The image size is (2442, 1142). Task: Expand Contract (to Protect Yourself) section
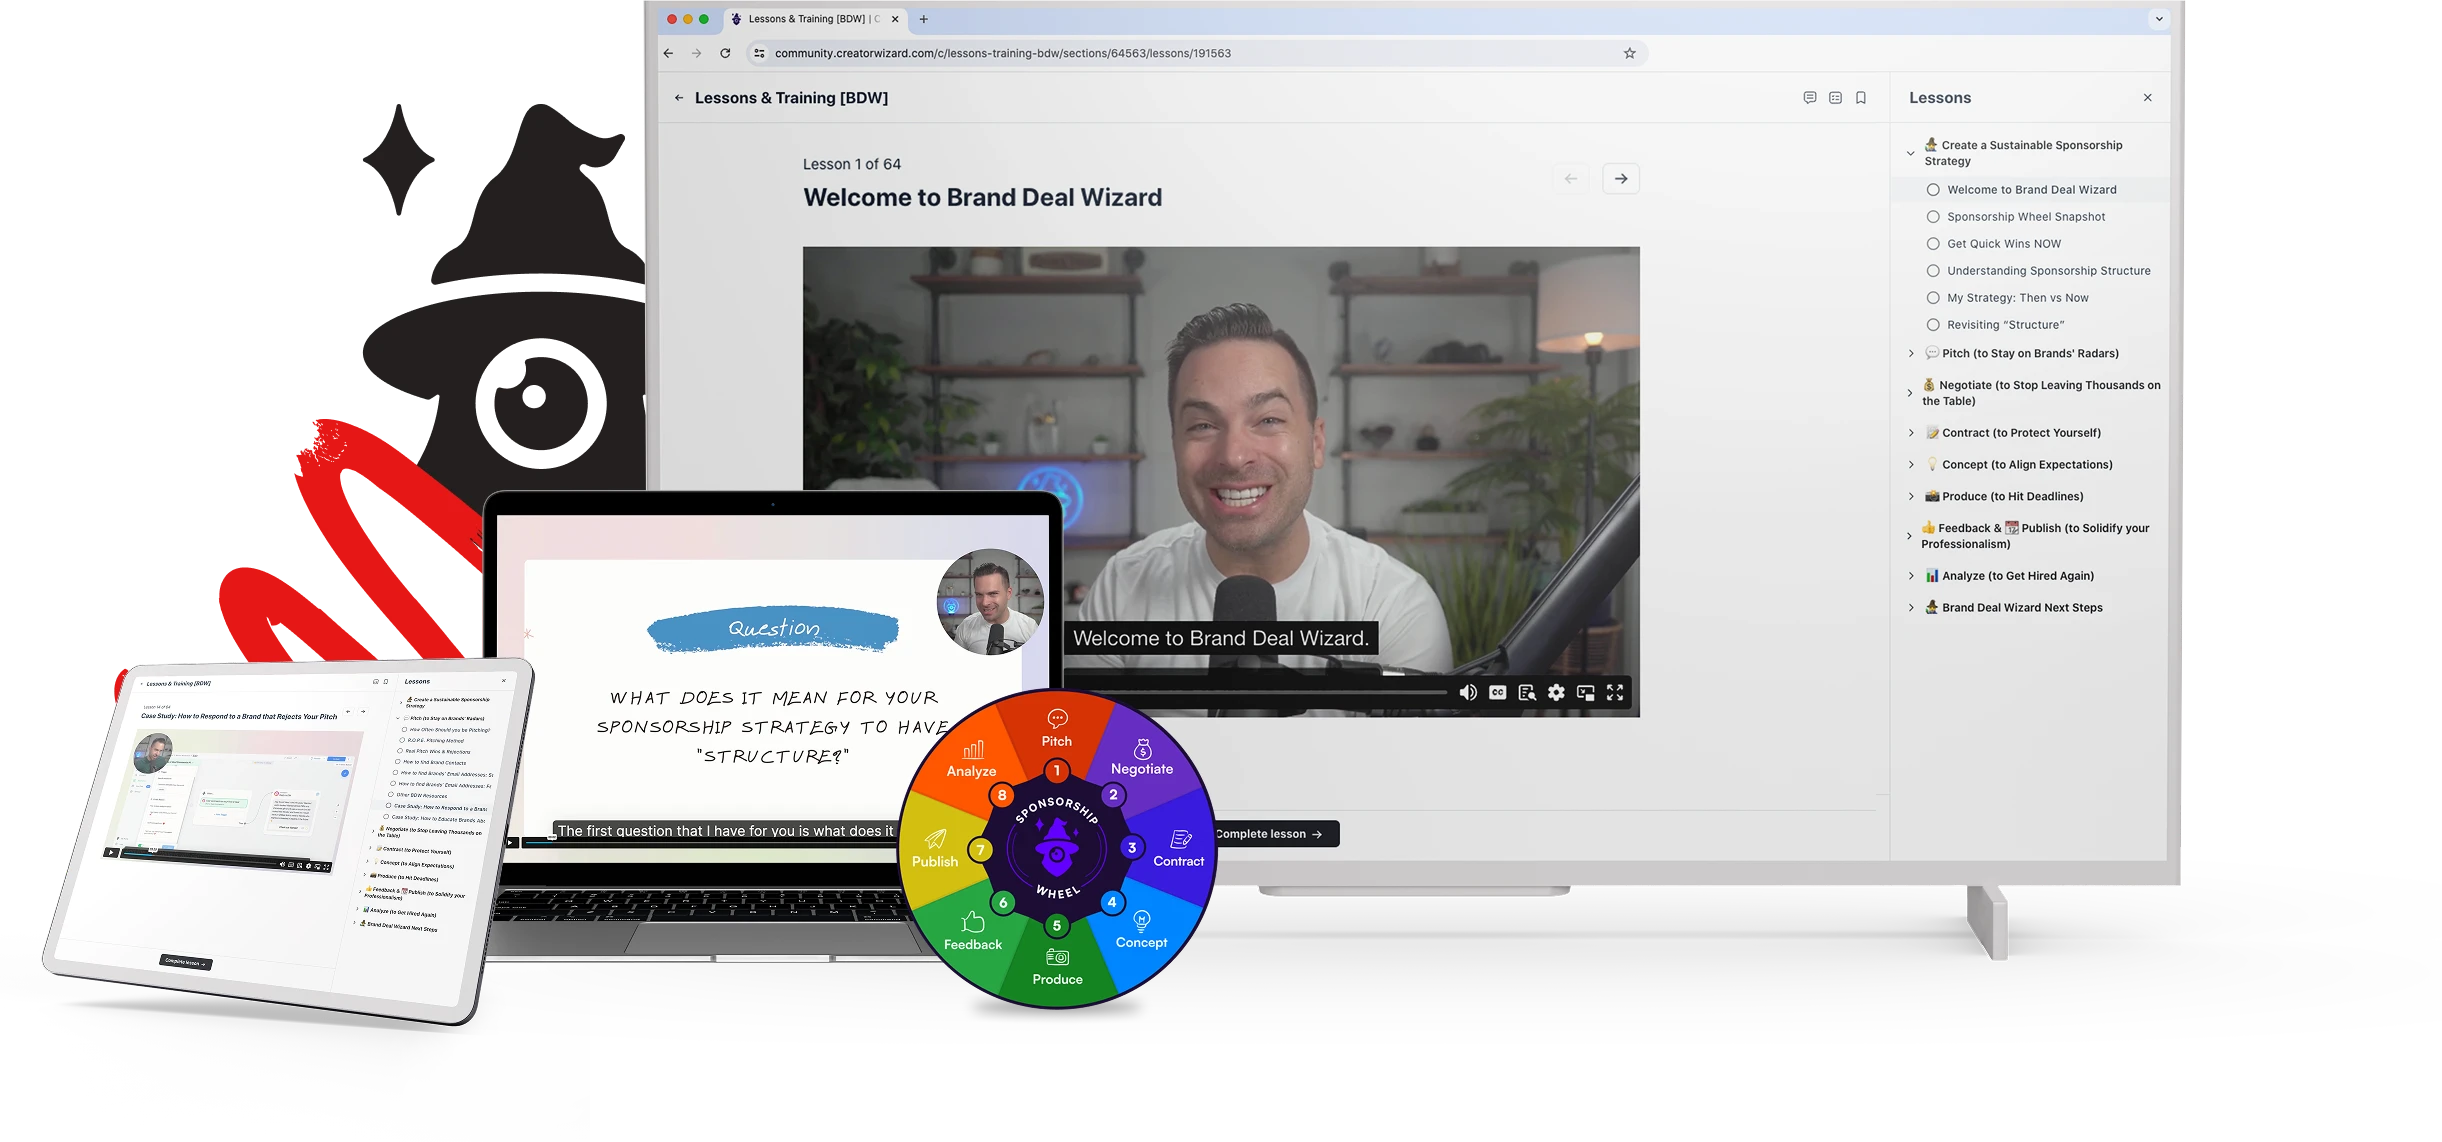(1911, 433)
